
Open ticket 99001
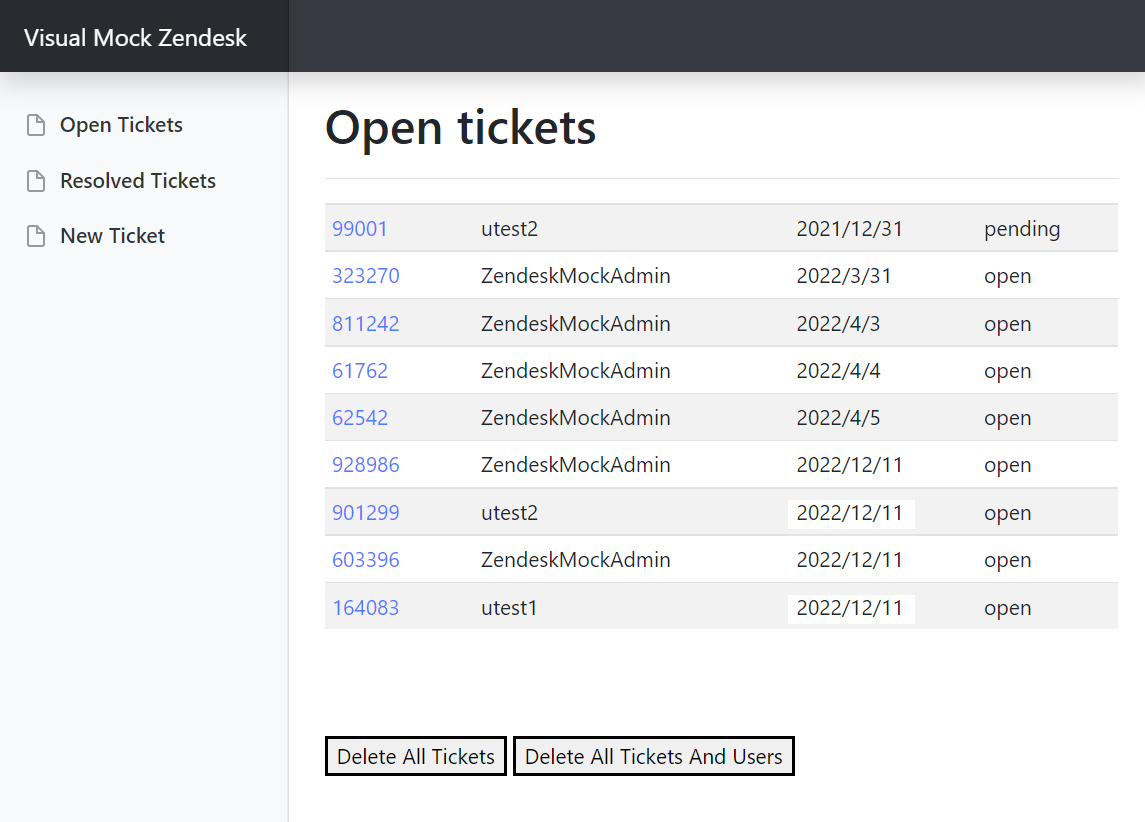click(359, 228)
